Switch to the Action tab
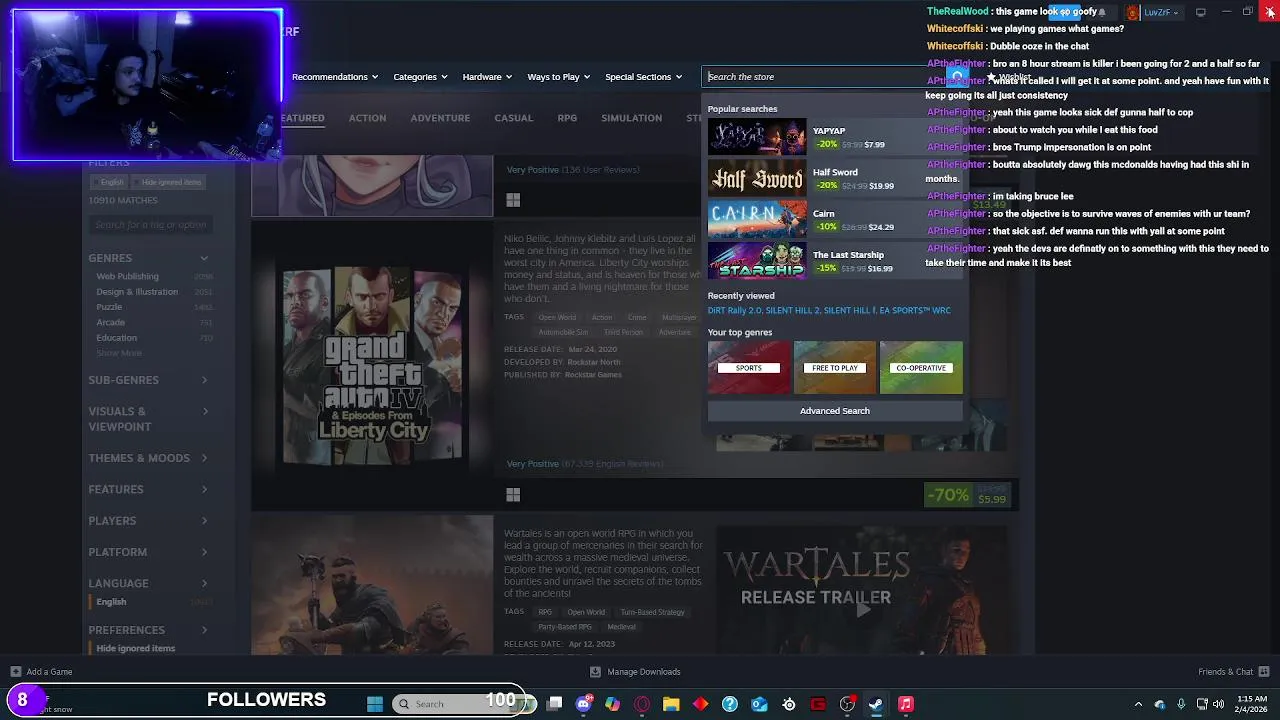The width and height of the screenshot is (1280, 720). click(367, 118)
